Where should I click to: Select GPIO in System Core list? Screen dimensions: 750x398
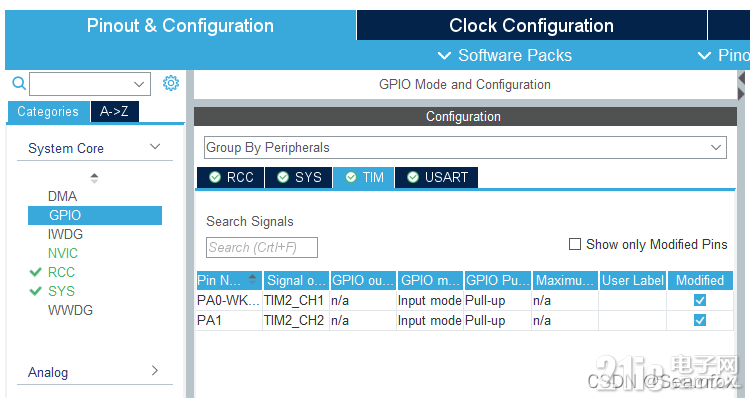tap(95, 215)
